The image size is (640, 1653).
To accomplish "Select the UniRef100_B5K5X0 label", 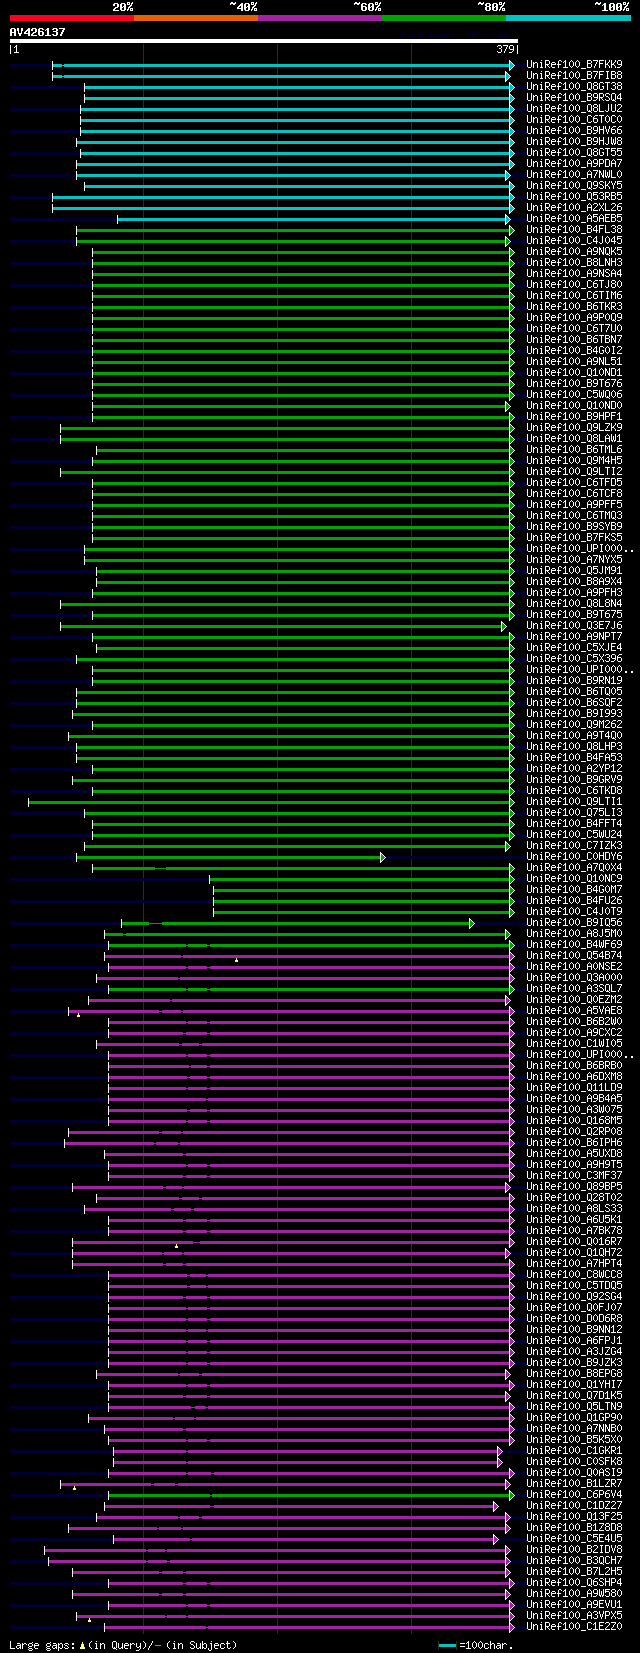I will [574, 1440].
